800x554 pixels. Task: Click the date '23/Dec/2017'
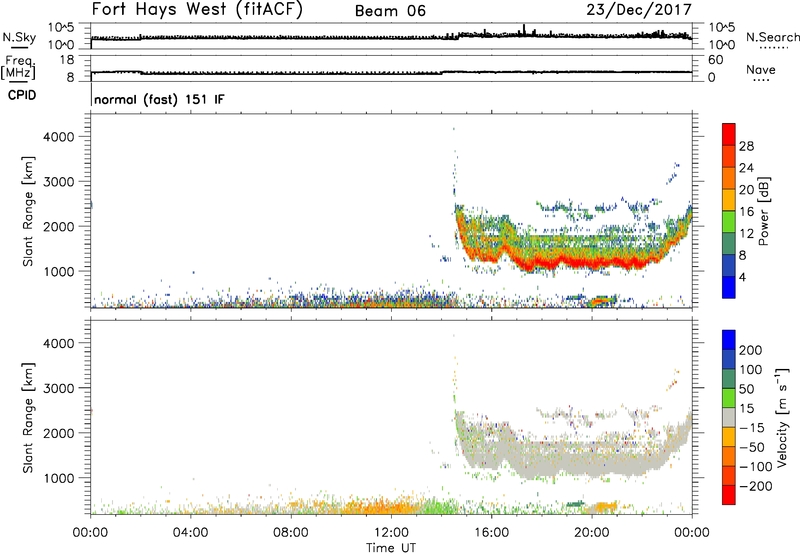(x=639, y=9)
